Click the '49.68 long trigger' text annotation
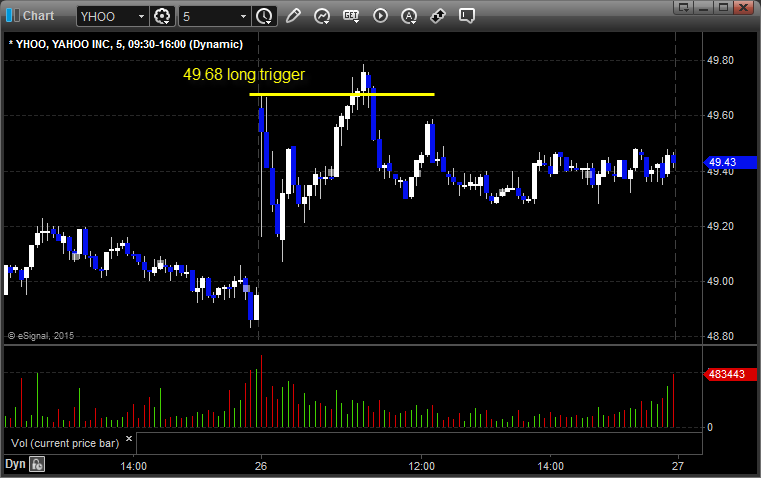The image size is (761, 478). 244,74
